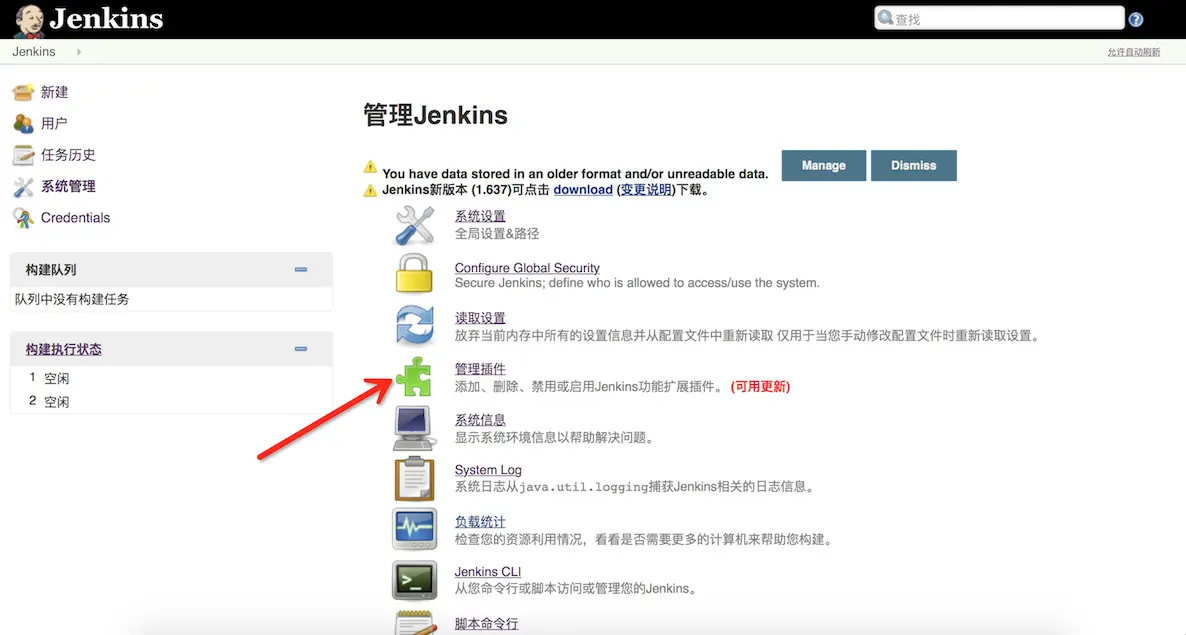This screenshot has width=1186, height=635.
Task: Open 系统管理 in the sidebar
Action: 68,187
